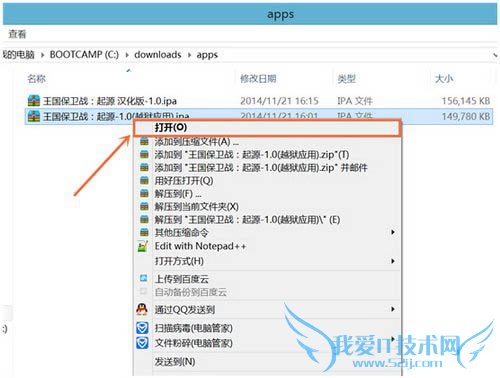This screenshot has width=500, height=378.
Task: Click size 149,780 KB
Action: [x=466, y=116]
